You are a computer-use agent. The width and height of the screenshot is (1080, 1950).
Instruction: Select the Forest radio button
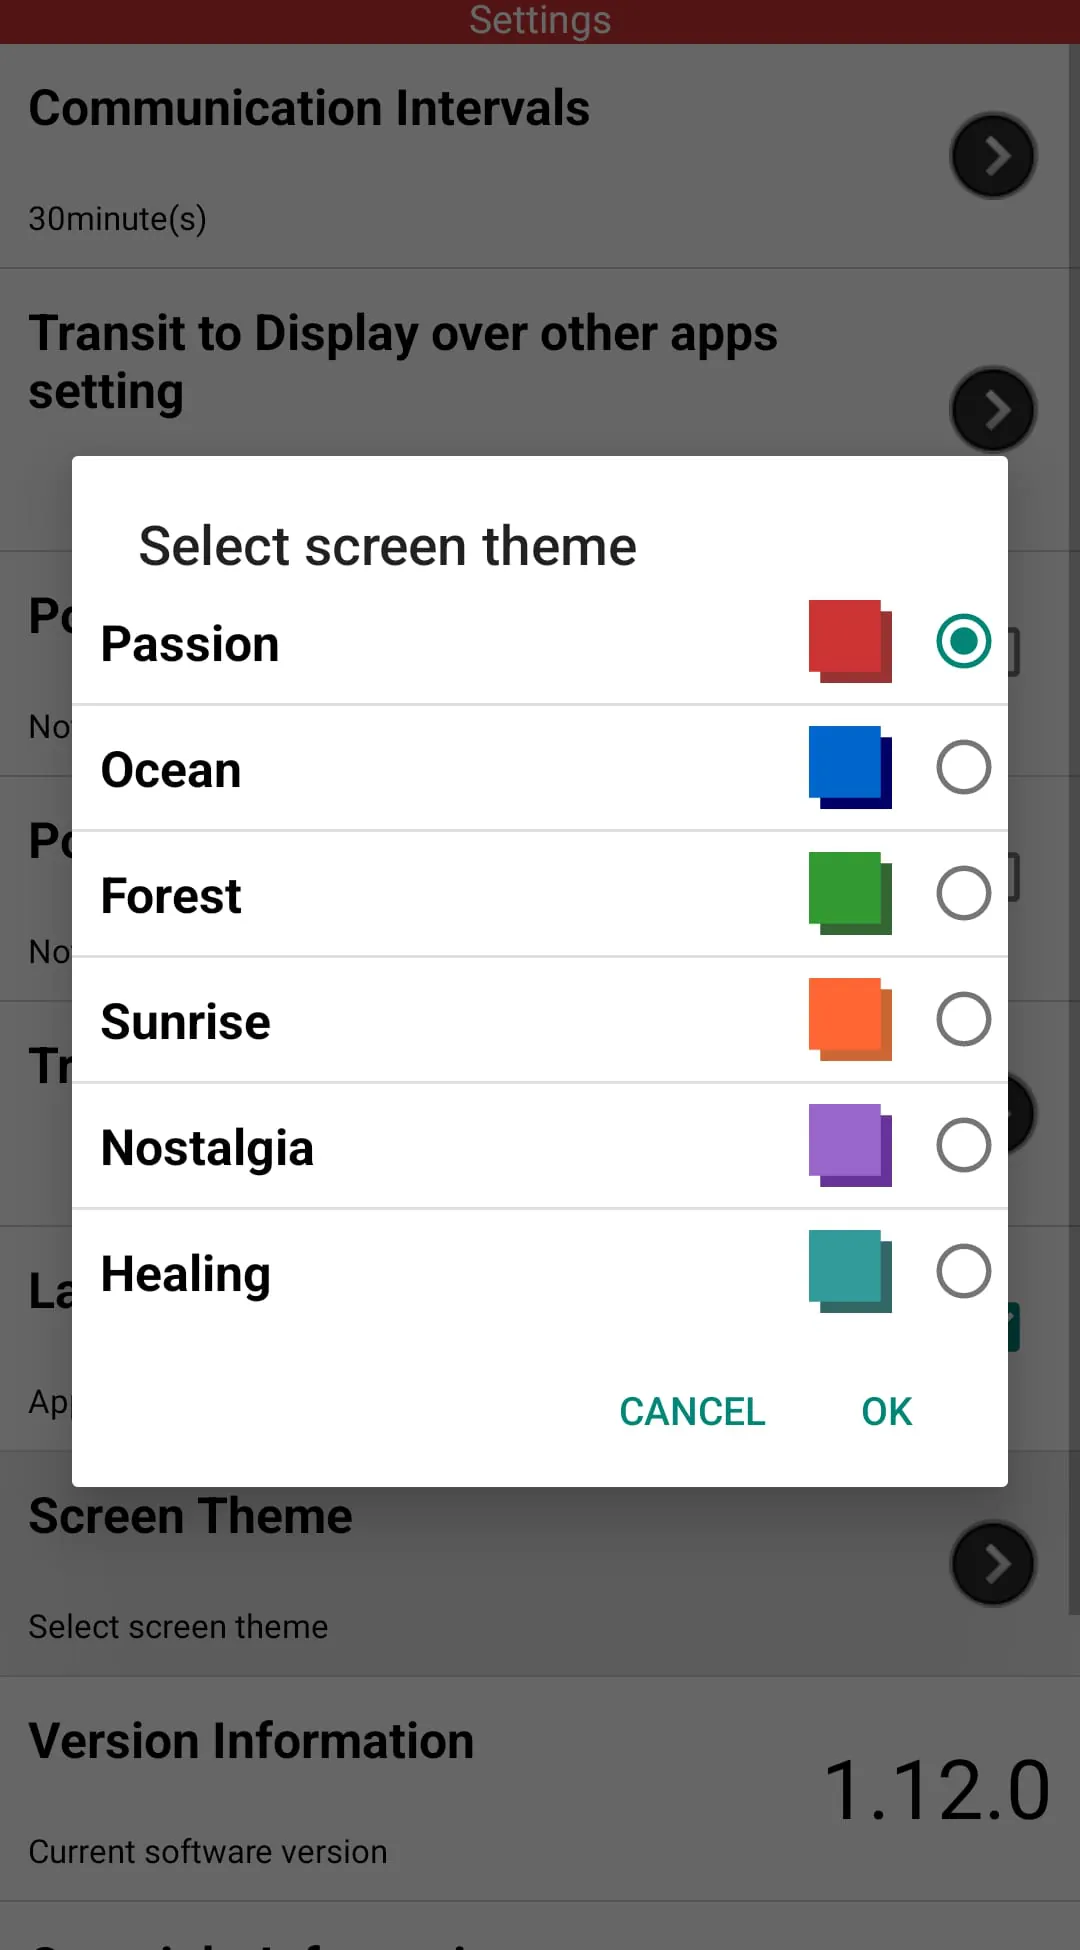963,893
